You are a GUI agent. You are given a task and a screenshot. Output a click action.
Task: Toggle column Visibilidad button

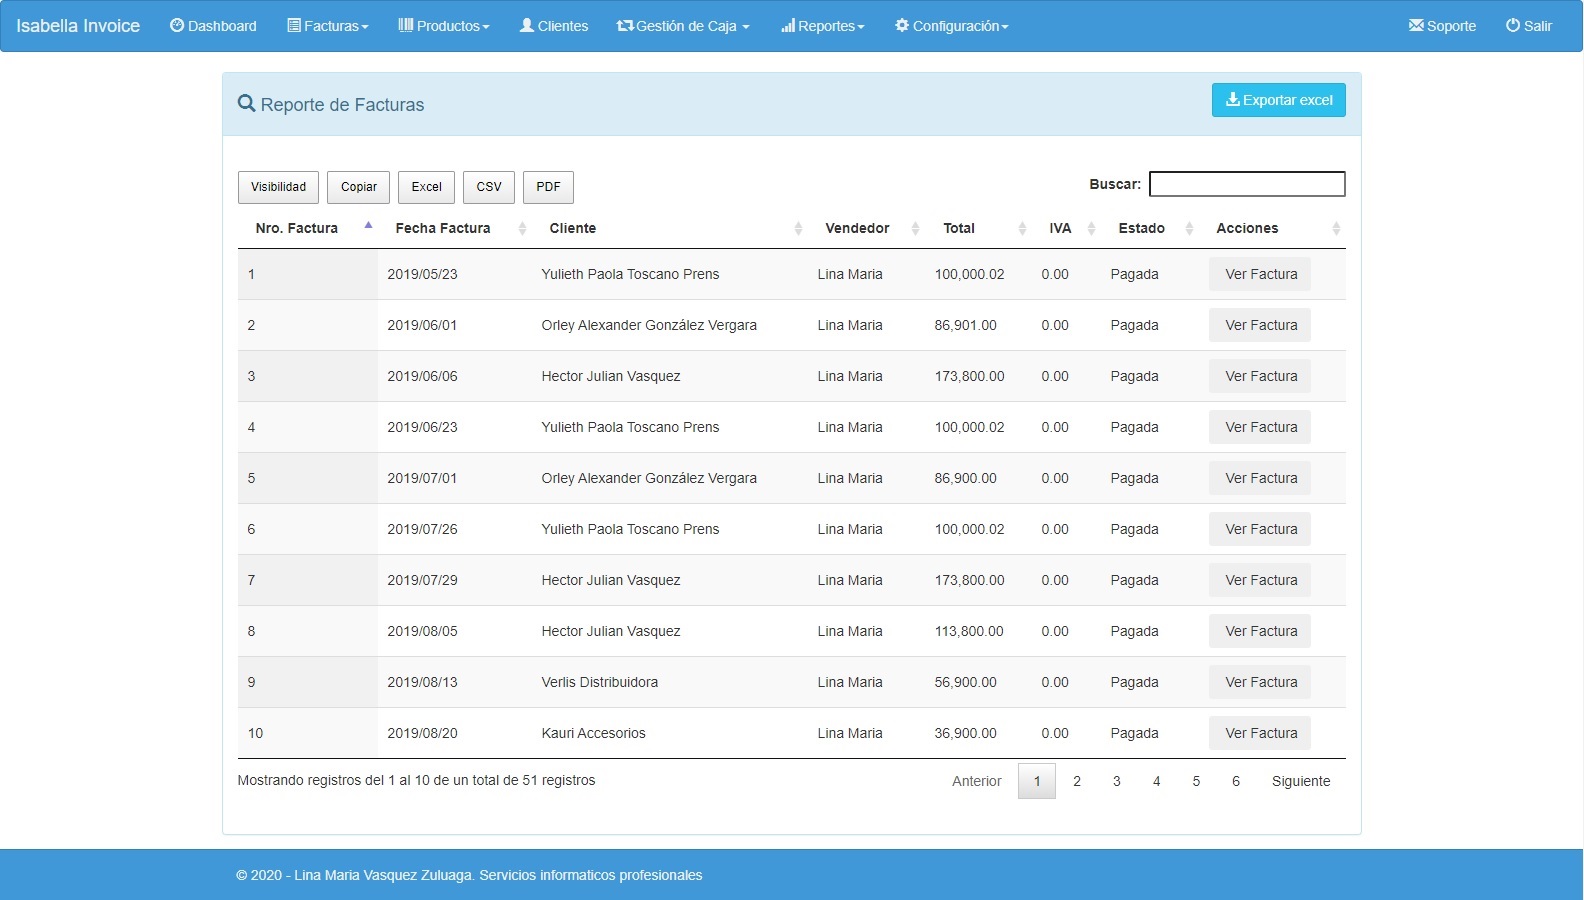(278, 187)
